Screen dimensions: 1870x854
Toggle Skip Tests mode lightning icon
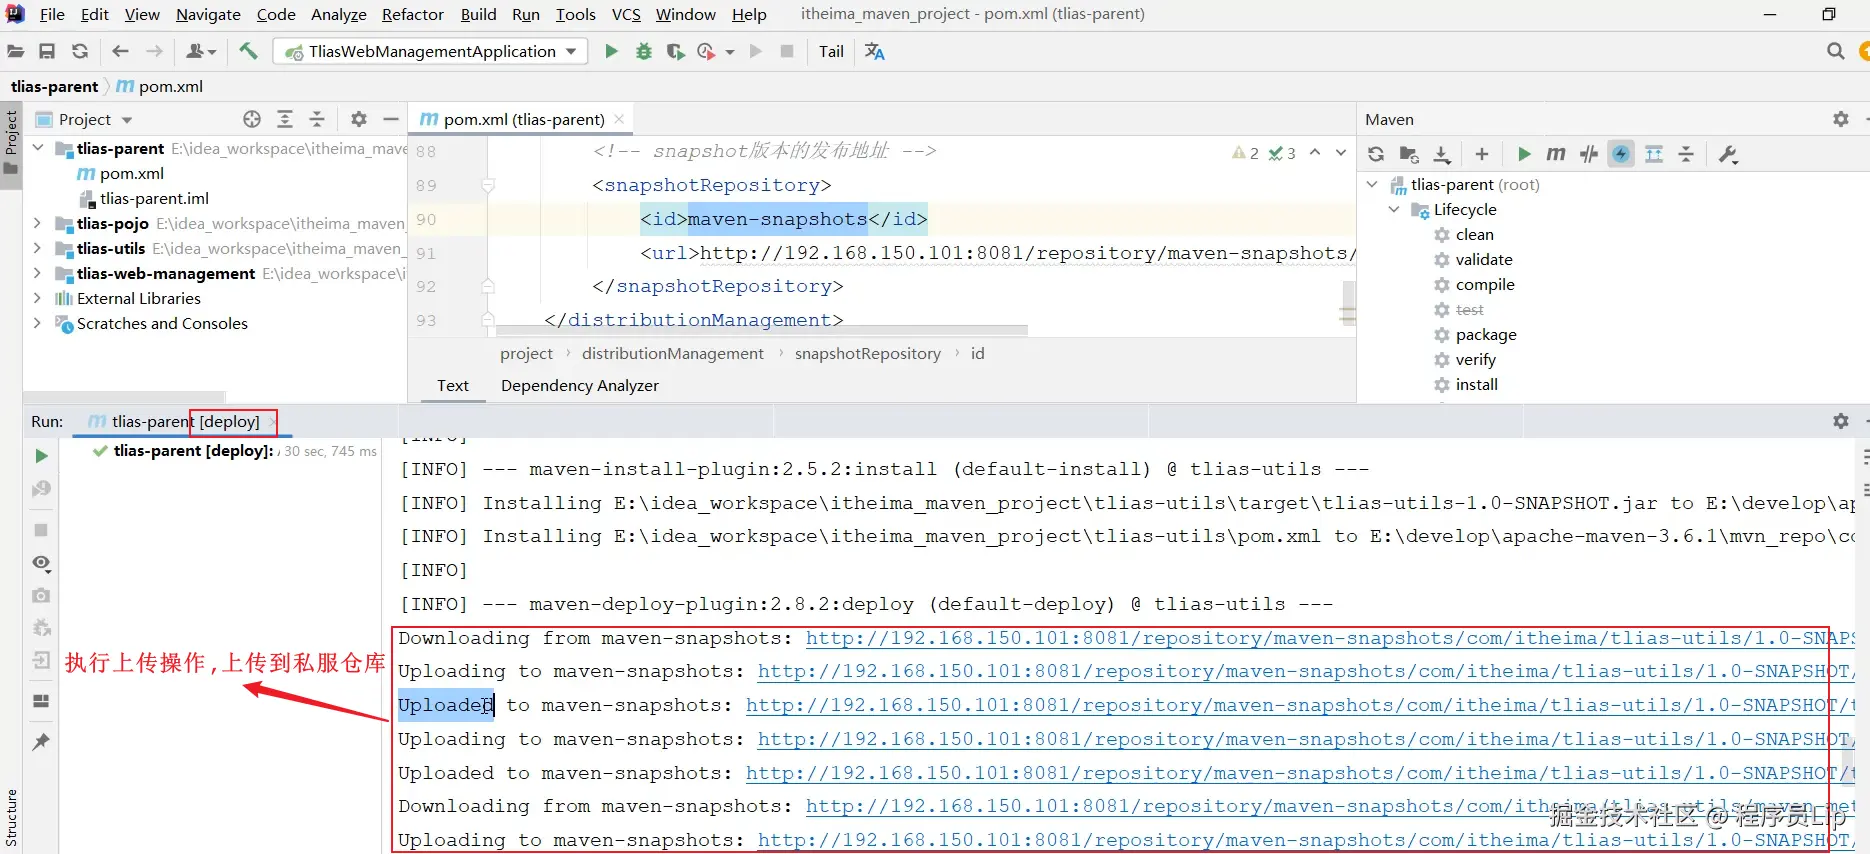pyautogui.click(x=1621, y=154)
